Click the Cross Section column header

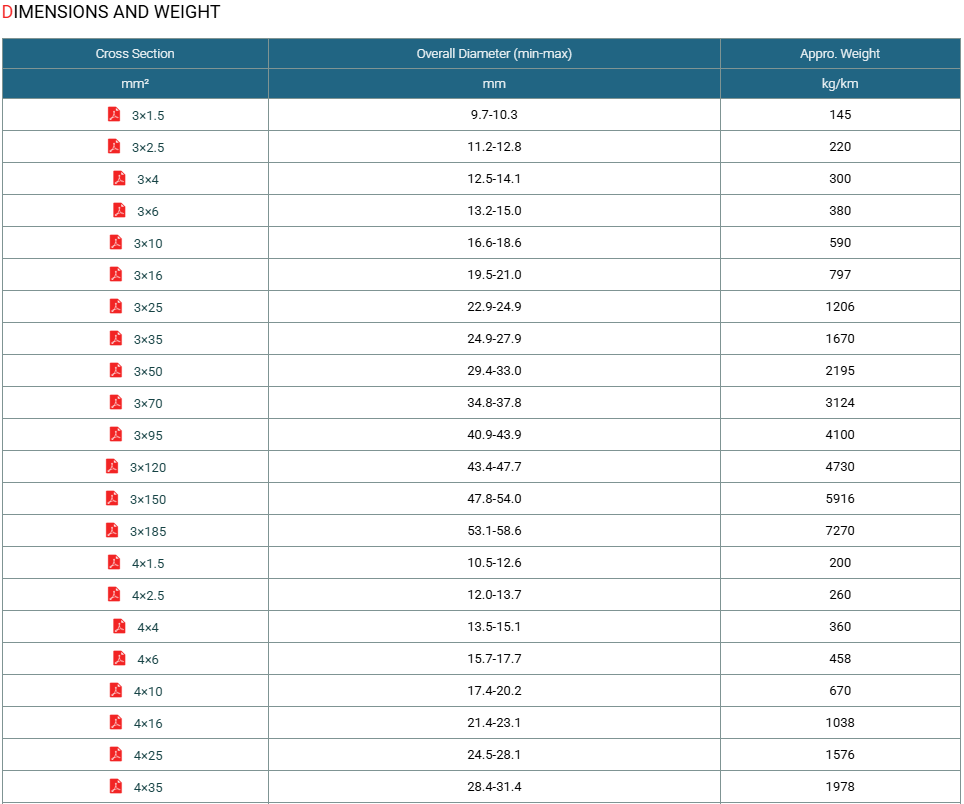pyautogui.click(x=135, y=53)
